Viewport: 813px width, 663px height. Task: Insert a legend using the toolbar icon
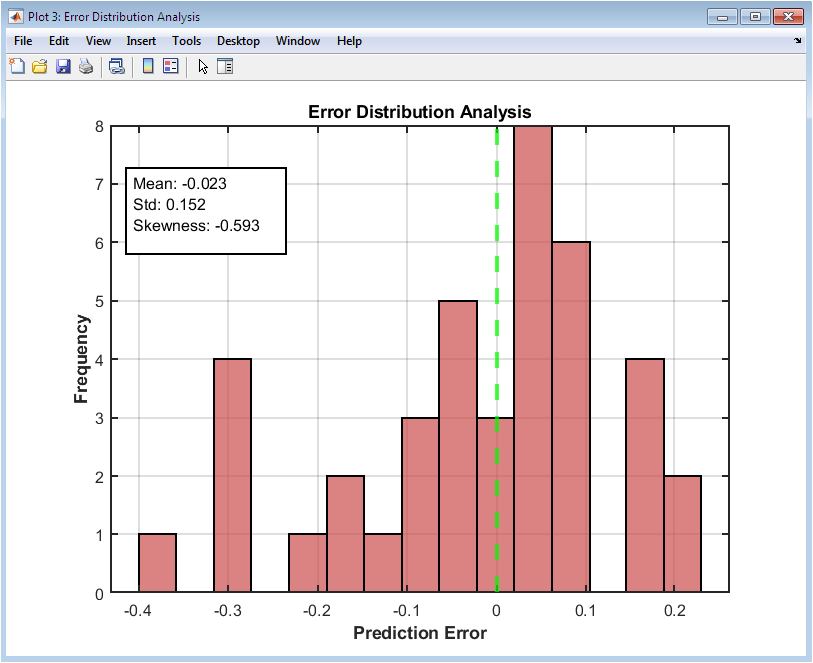tap(171, 66)
